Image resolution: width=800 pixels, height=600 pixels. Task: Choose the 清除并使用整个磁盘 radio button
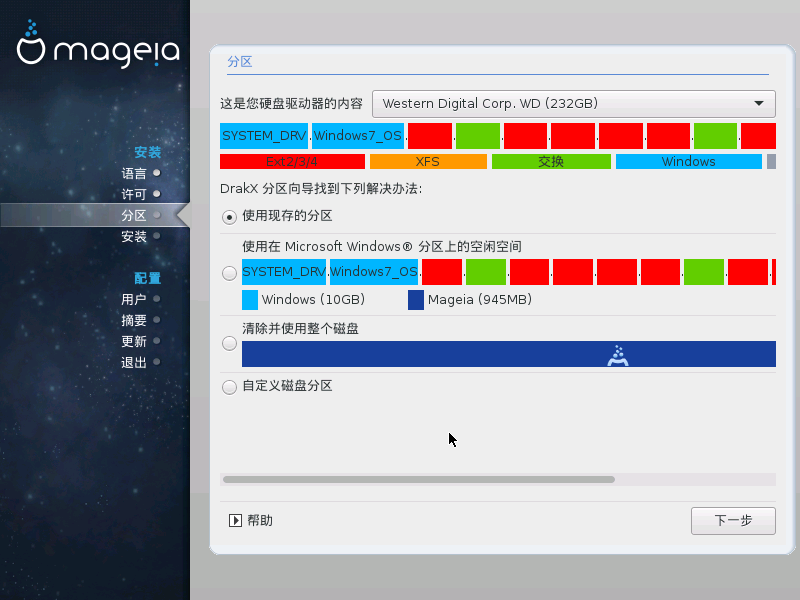[230, 344]
